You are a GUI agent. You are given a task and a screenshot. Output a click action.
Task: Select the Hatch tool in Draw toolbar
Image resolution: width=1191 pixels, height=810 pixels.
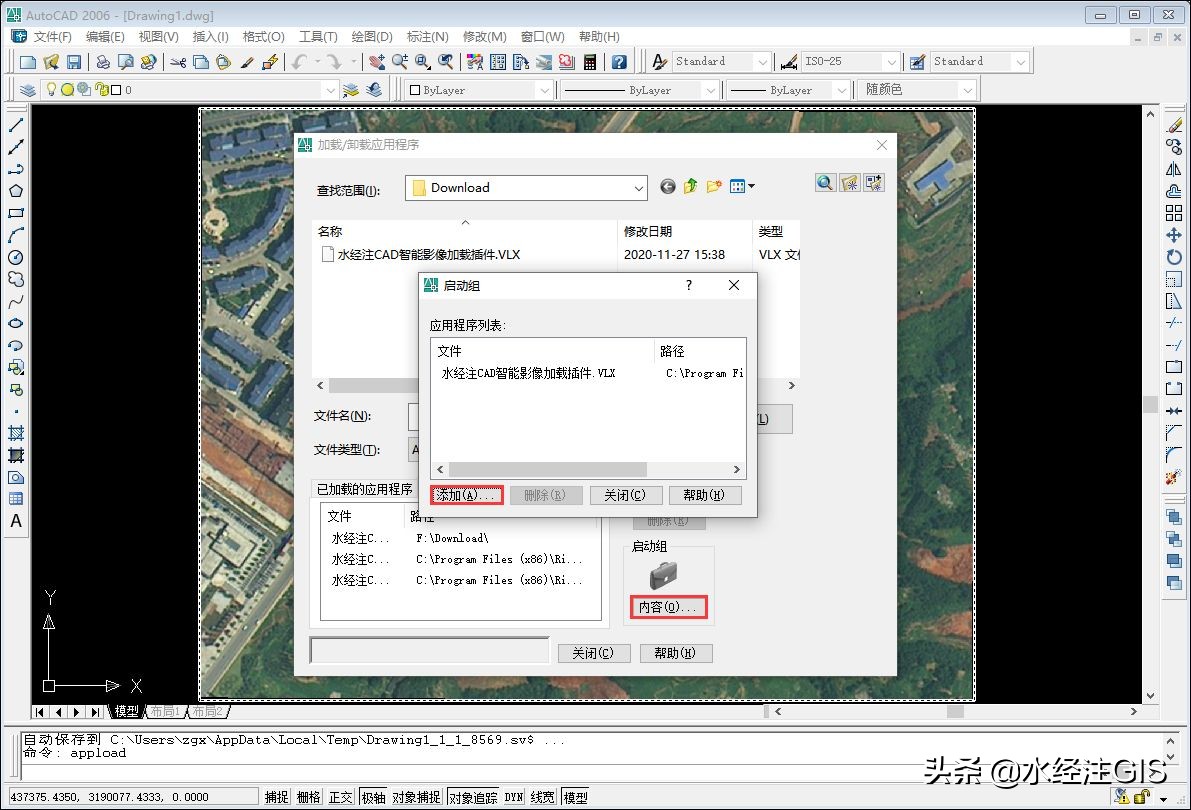tap(16, 433)
